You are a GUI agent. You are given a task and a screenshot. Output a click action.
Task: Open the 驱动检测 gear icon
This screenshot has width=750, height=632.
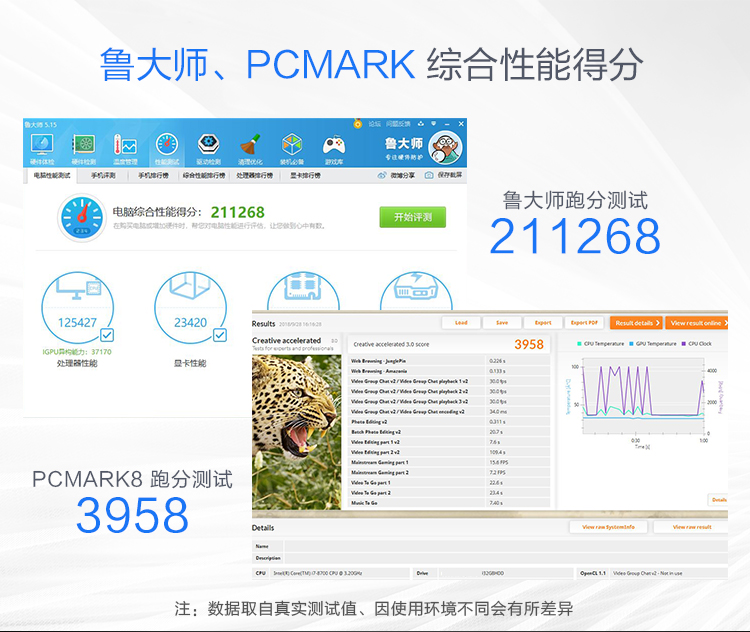209,144
